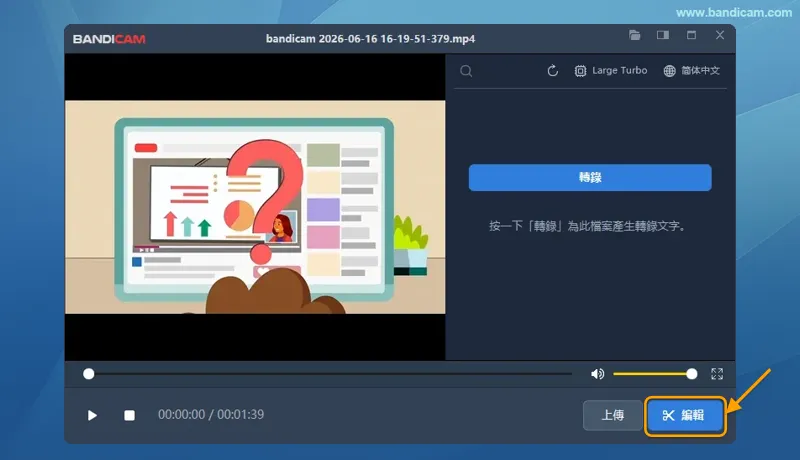Open the 简体中文 language selector
The width and height of the screenshot is (800, 460).
(x=691, y=71)
